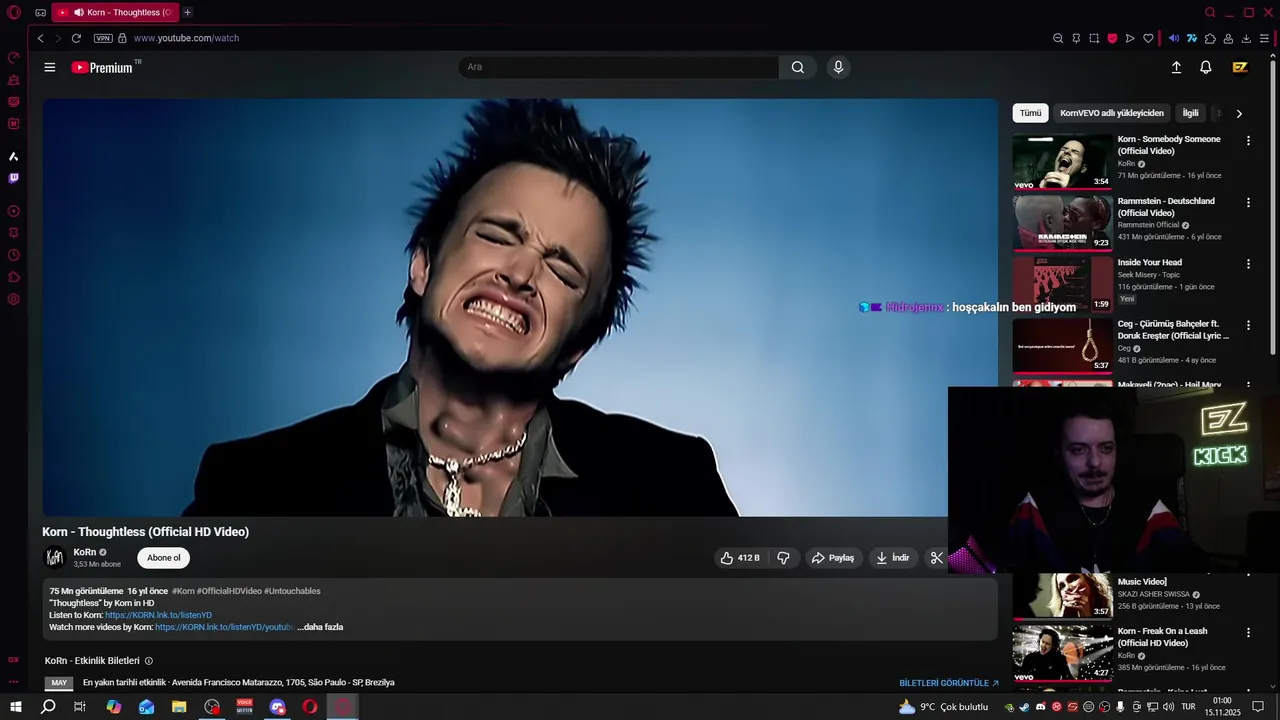Go back to the previous page

click(40, 38)
